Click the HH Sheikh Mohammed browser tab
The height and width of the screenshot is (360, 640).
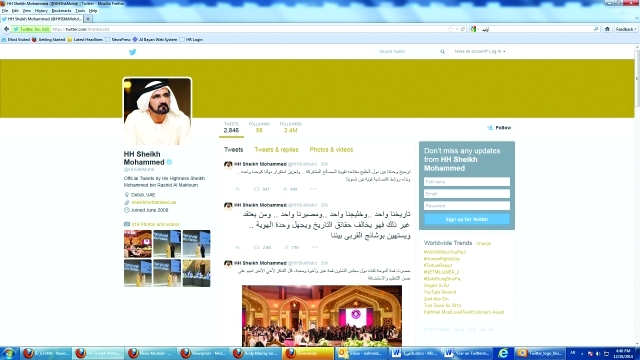[42, 19]
